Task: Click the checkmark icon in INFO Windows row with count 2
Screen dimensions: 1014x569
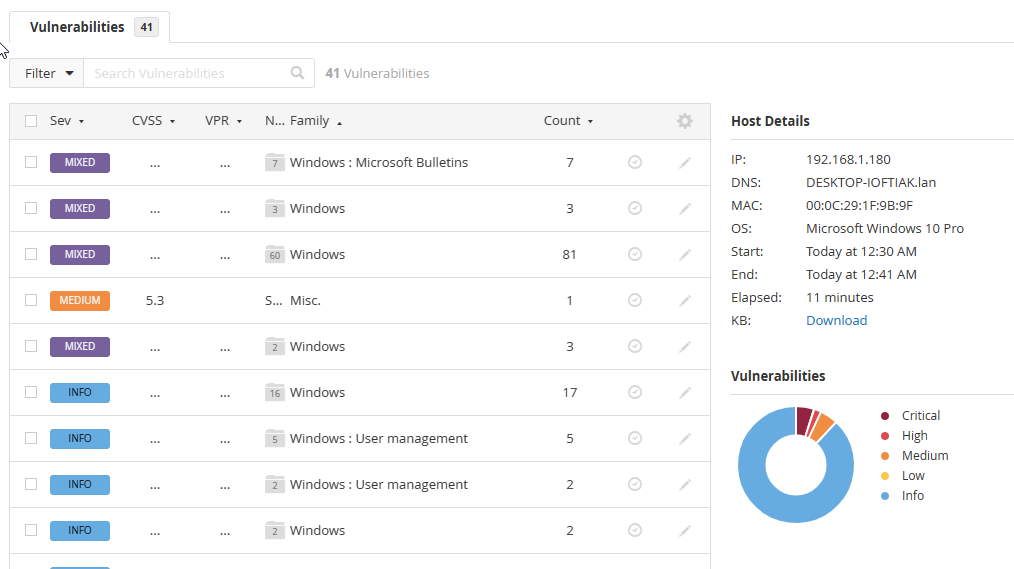Action: pos(635,530)
